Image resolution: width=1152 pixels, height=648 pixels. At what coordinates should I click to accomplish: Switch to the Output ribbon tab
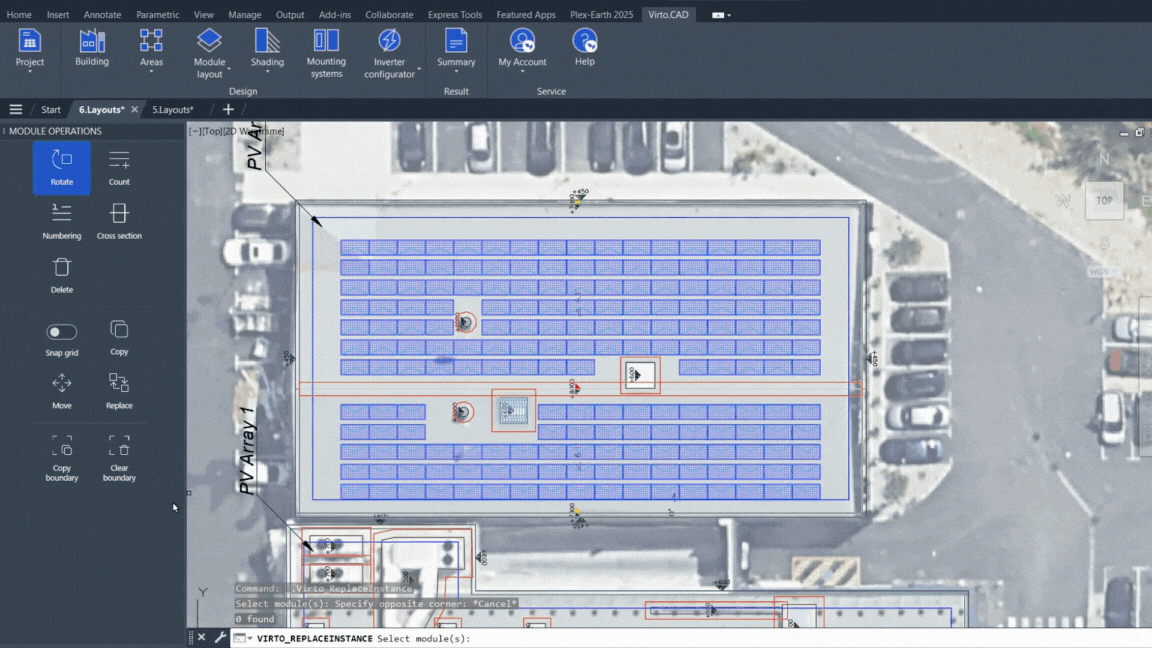[x=290, y=15]
